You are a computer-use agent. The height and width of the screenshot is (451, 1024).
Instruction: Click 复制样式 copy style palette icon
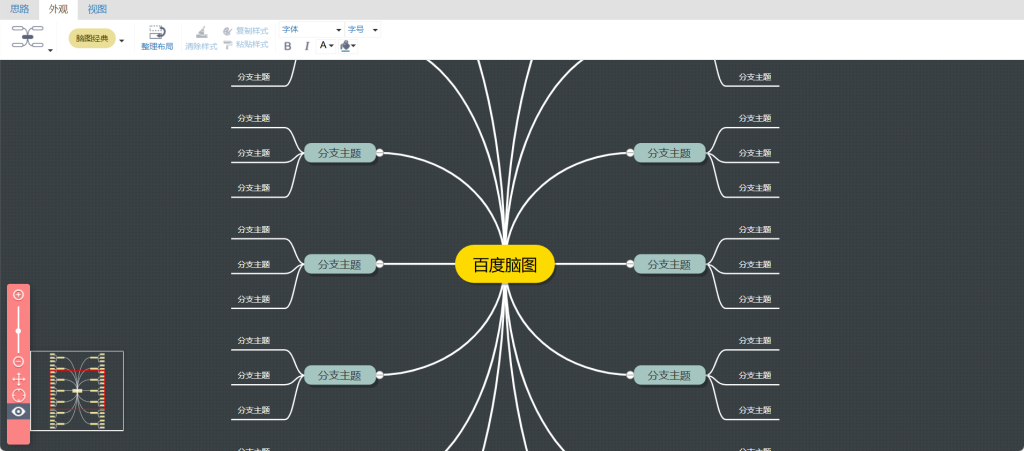point(227,31)
